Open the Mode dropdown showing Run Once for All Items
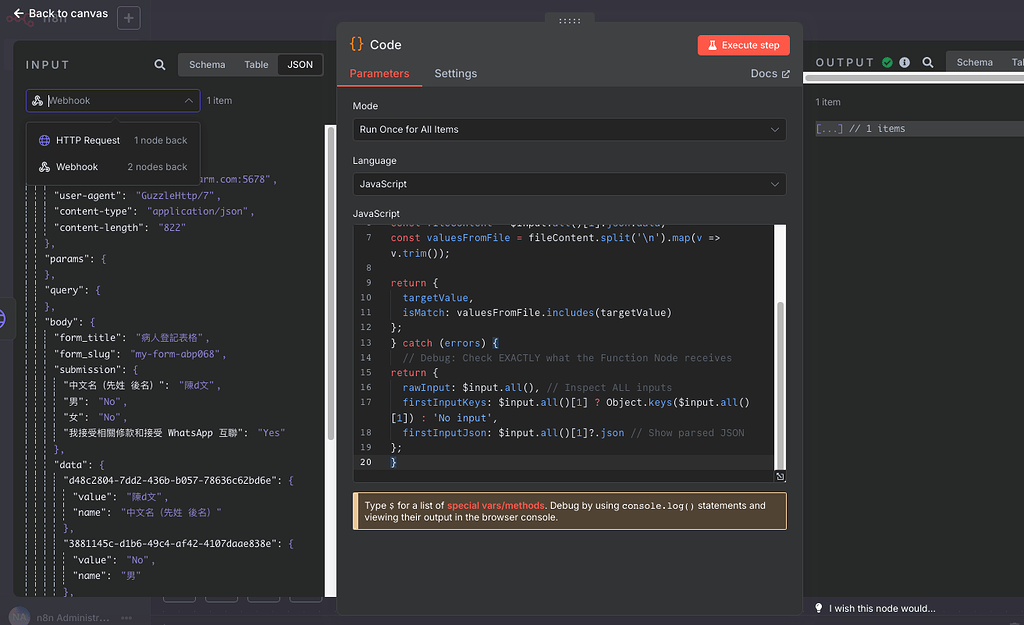Viewport: 1024px width, 625px height. click(569, 129)
